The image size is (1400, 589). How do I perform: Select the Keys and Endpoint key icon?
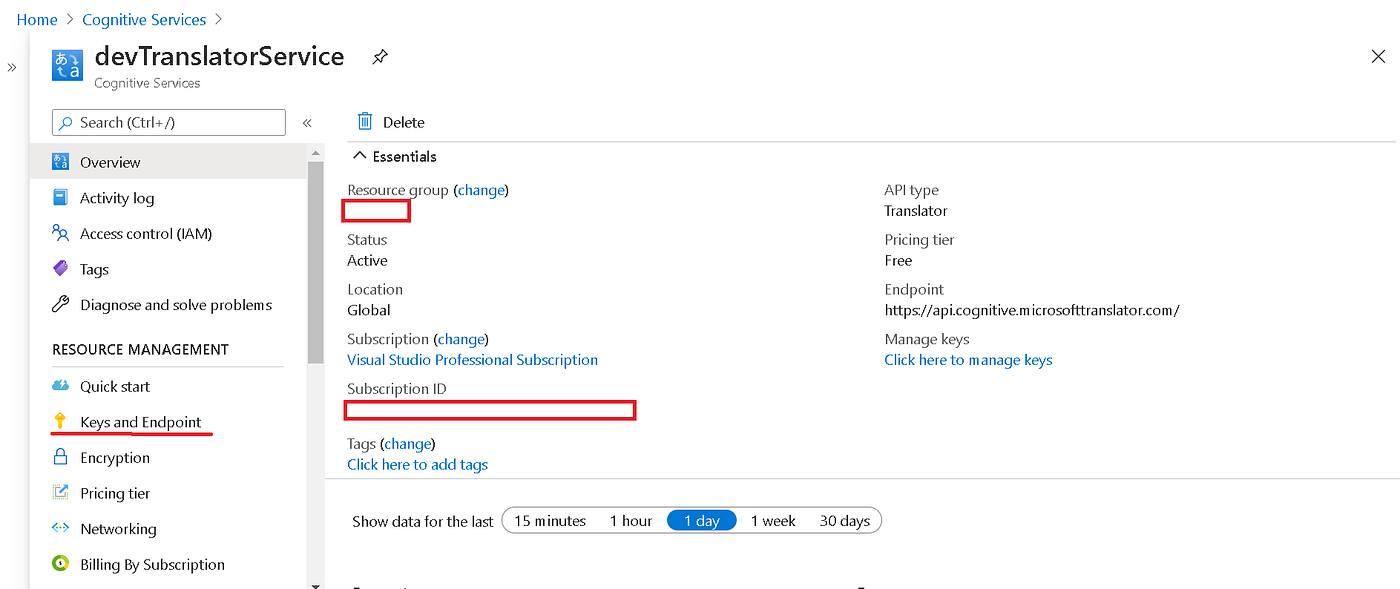click(x=62, y=421)
